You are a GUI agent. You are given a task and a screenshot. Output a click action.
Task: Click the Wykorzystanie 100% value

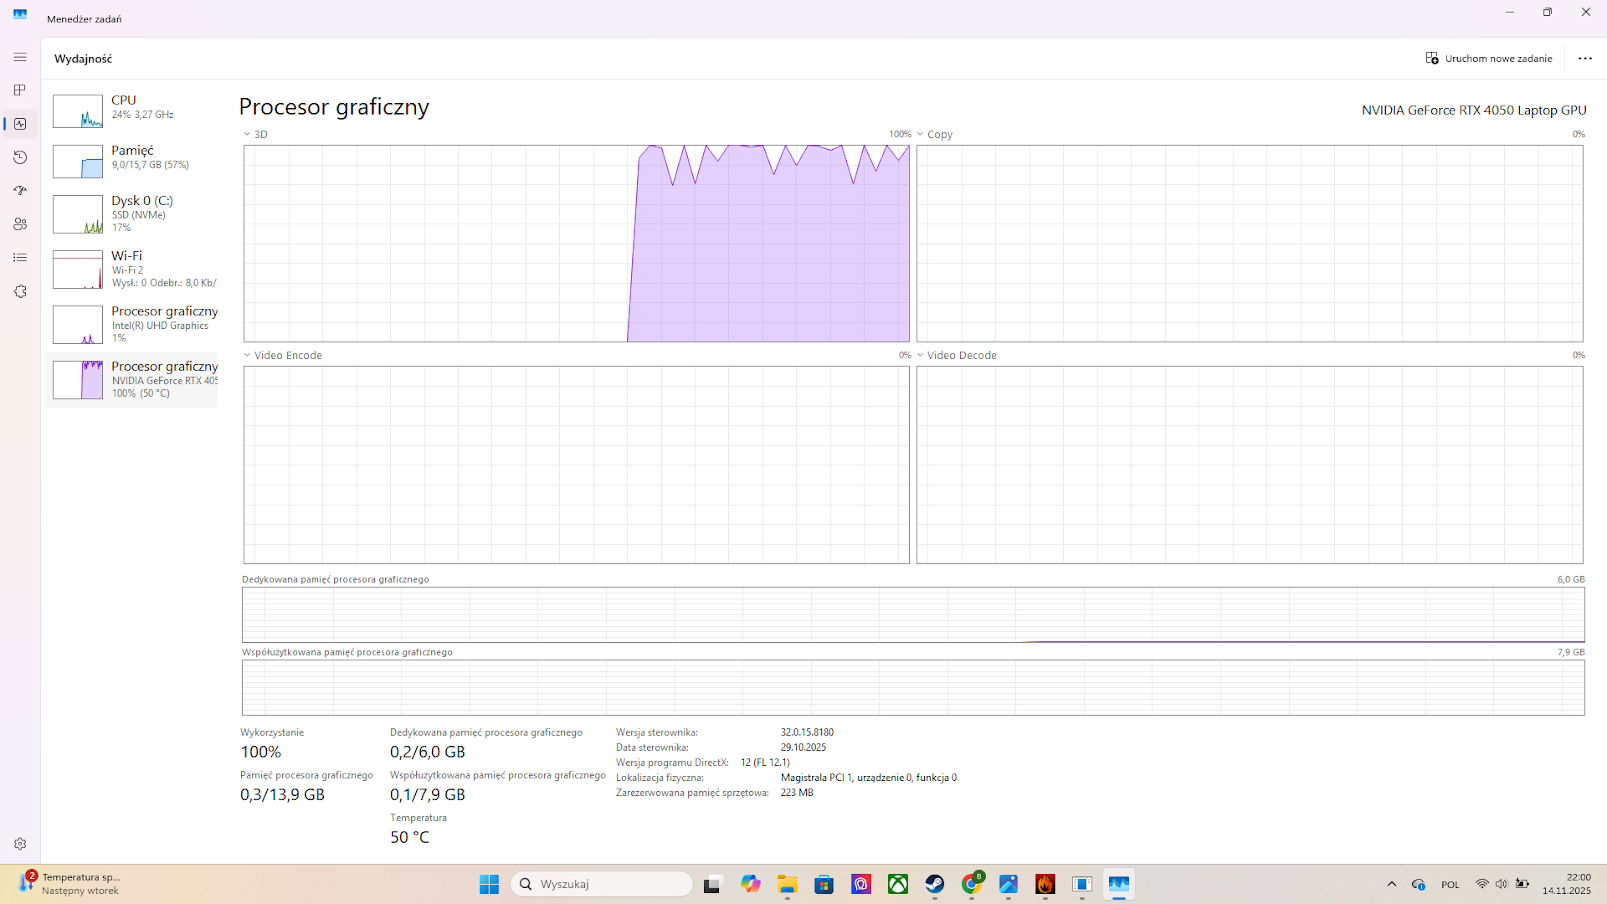tap(261, 752)
